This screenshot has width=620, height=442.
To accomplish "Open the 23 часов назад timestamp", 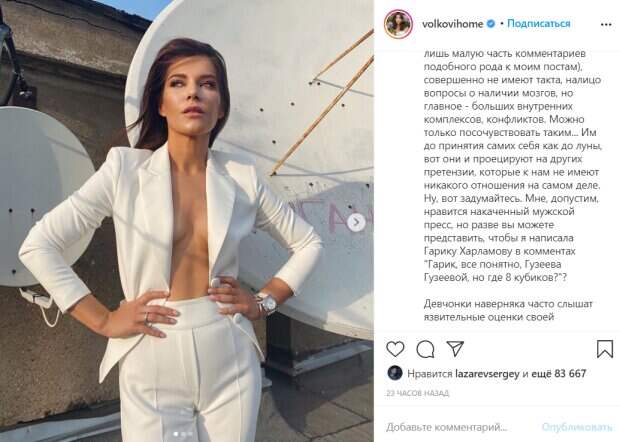I will pyautogui.click(x=418, y=393).
